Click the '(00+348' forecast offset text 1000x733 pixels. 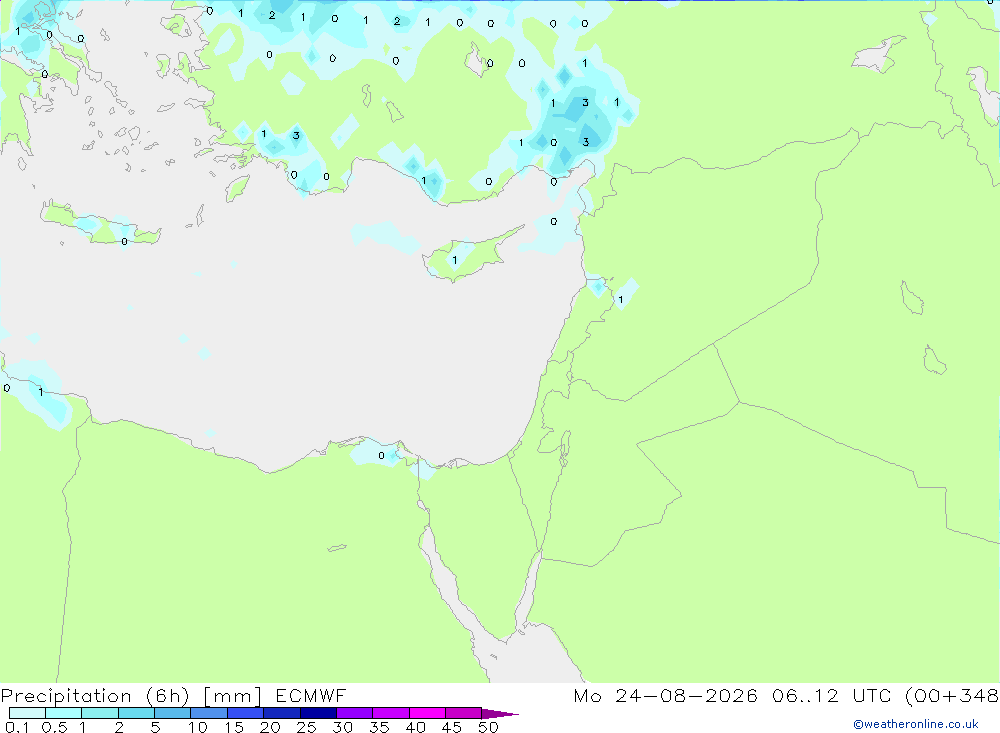[952, 696]
